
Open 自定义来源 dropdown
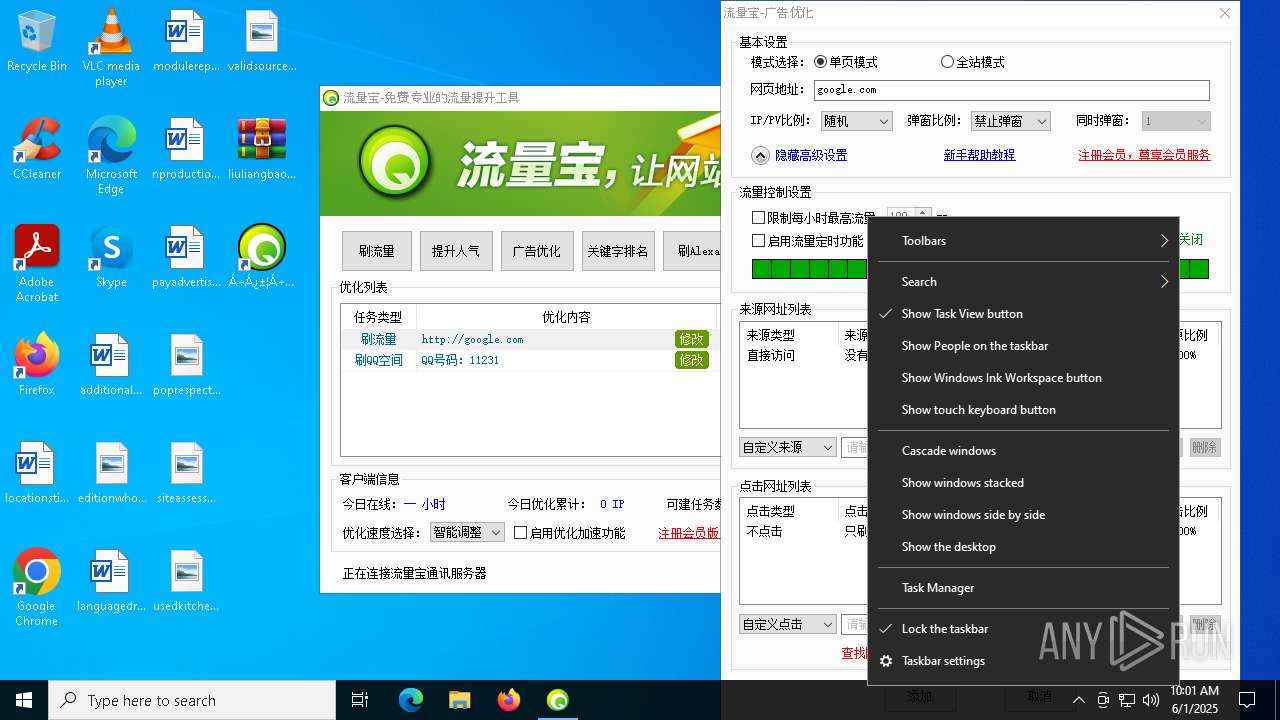pos(788,448)
